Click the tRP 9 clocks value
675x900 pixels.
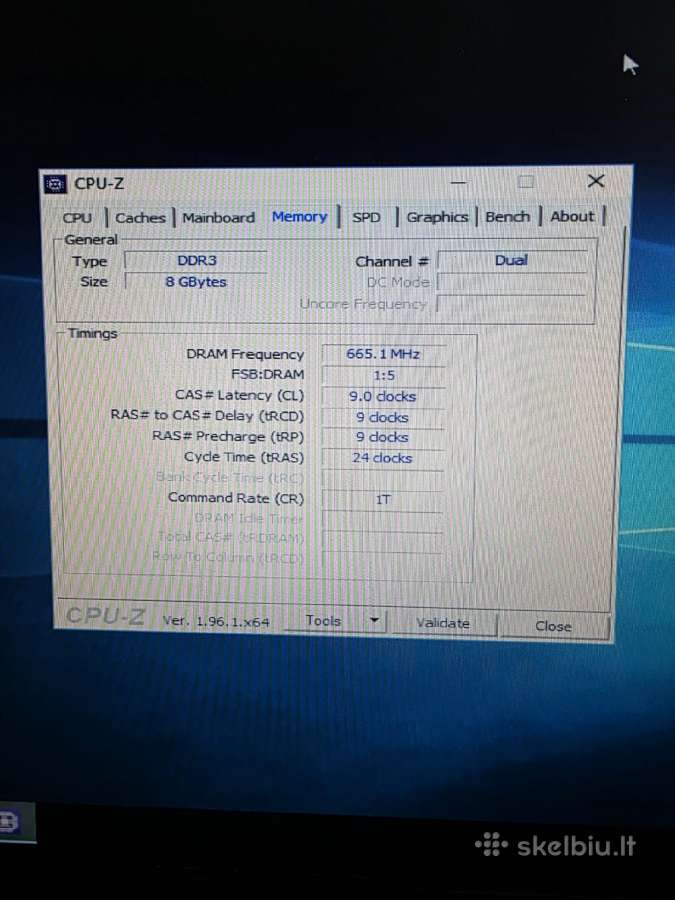tap(383, 437)
